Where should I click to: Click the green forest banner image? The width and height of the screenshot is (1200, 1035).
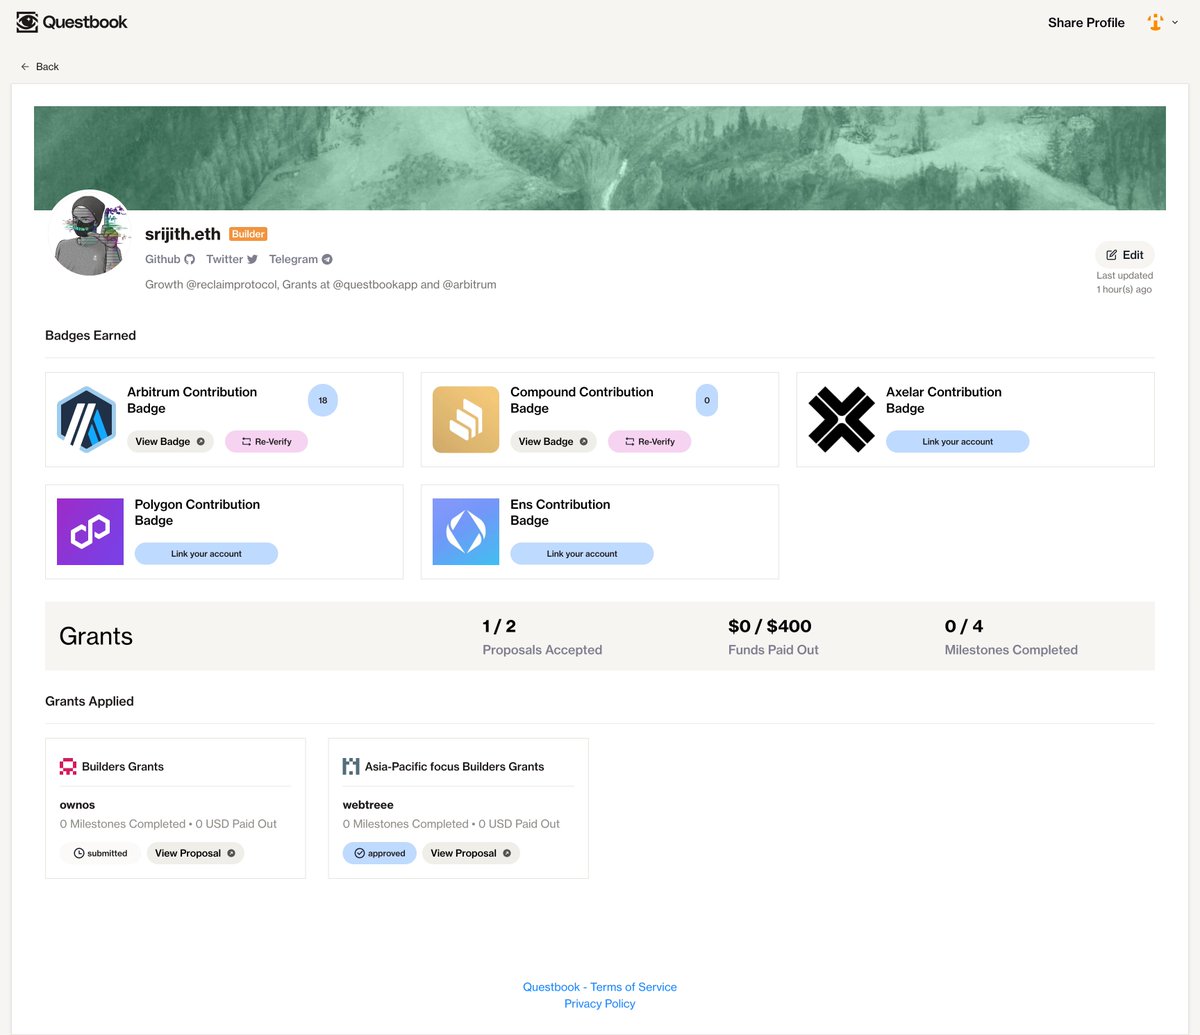(x=600, y=158)
